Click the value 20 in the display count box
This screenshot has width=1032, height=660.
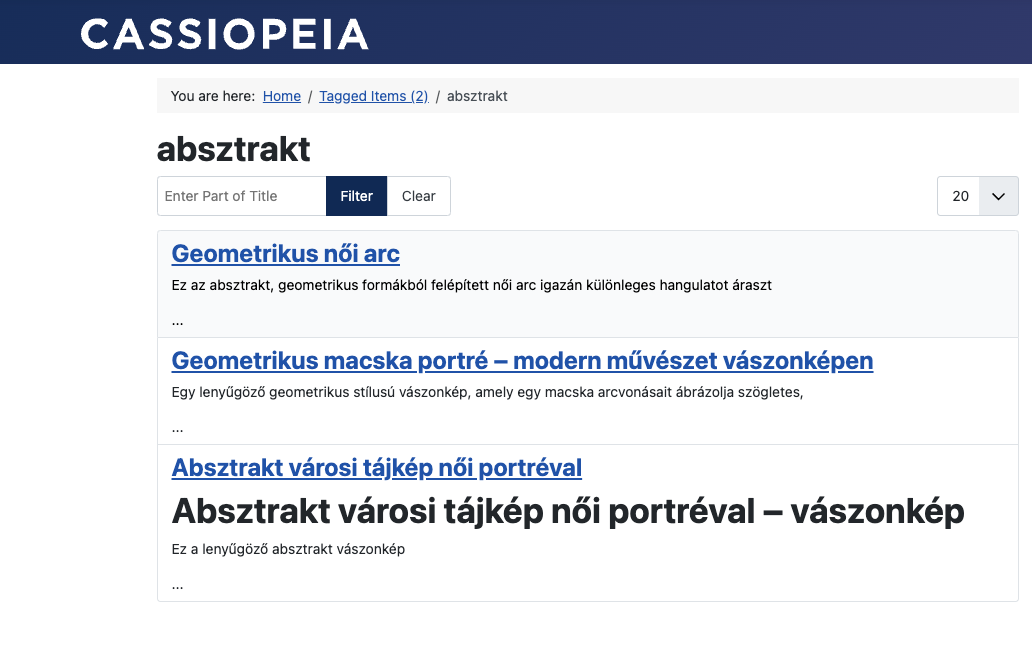pyautogui.click(x=960, y=196)
